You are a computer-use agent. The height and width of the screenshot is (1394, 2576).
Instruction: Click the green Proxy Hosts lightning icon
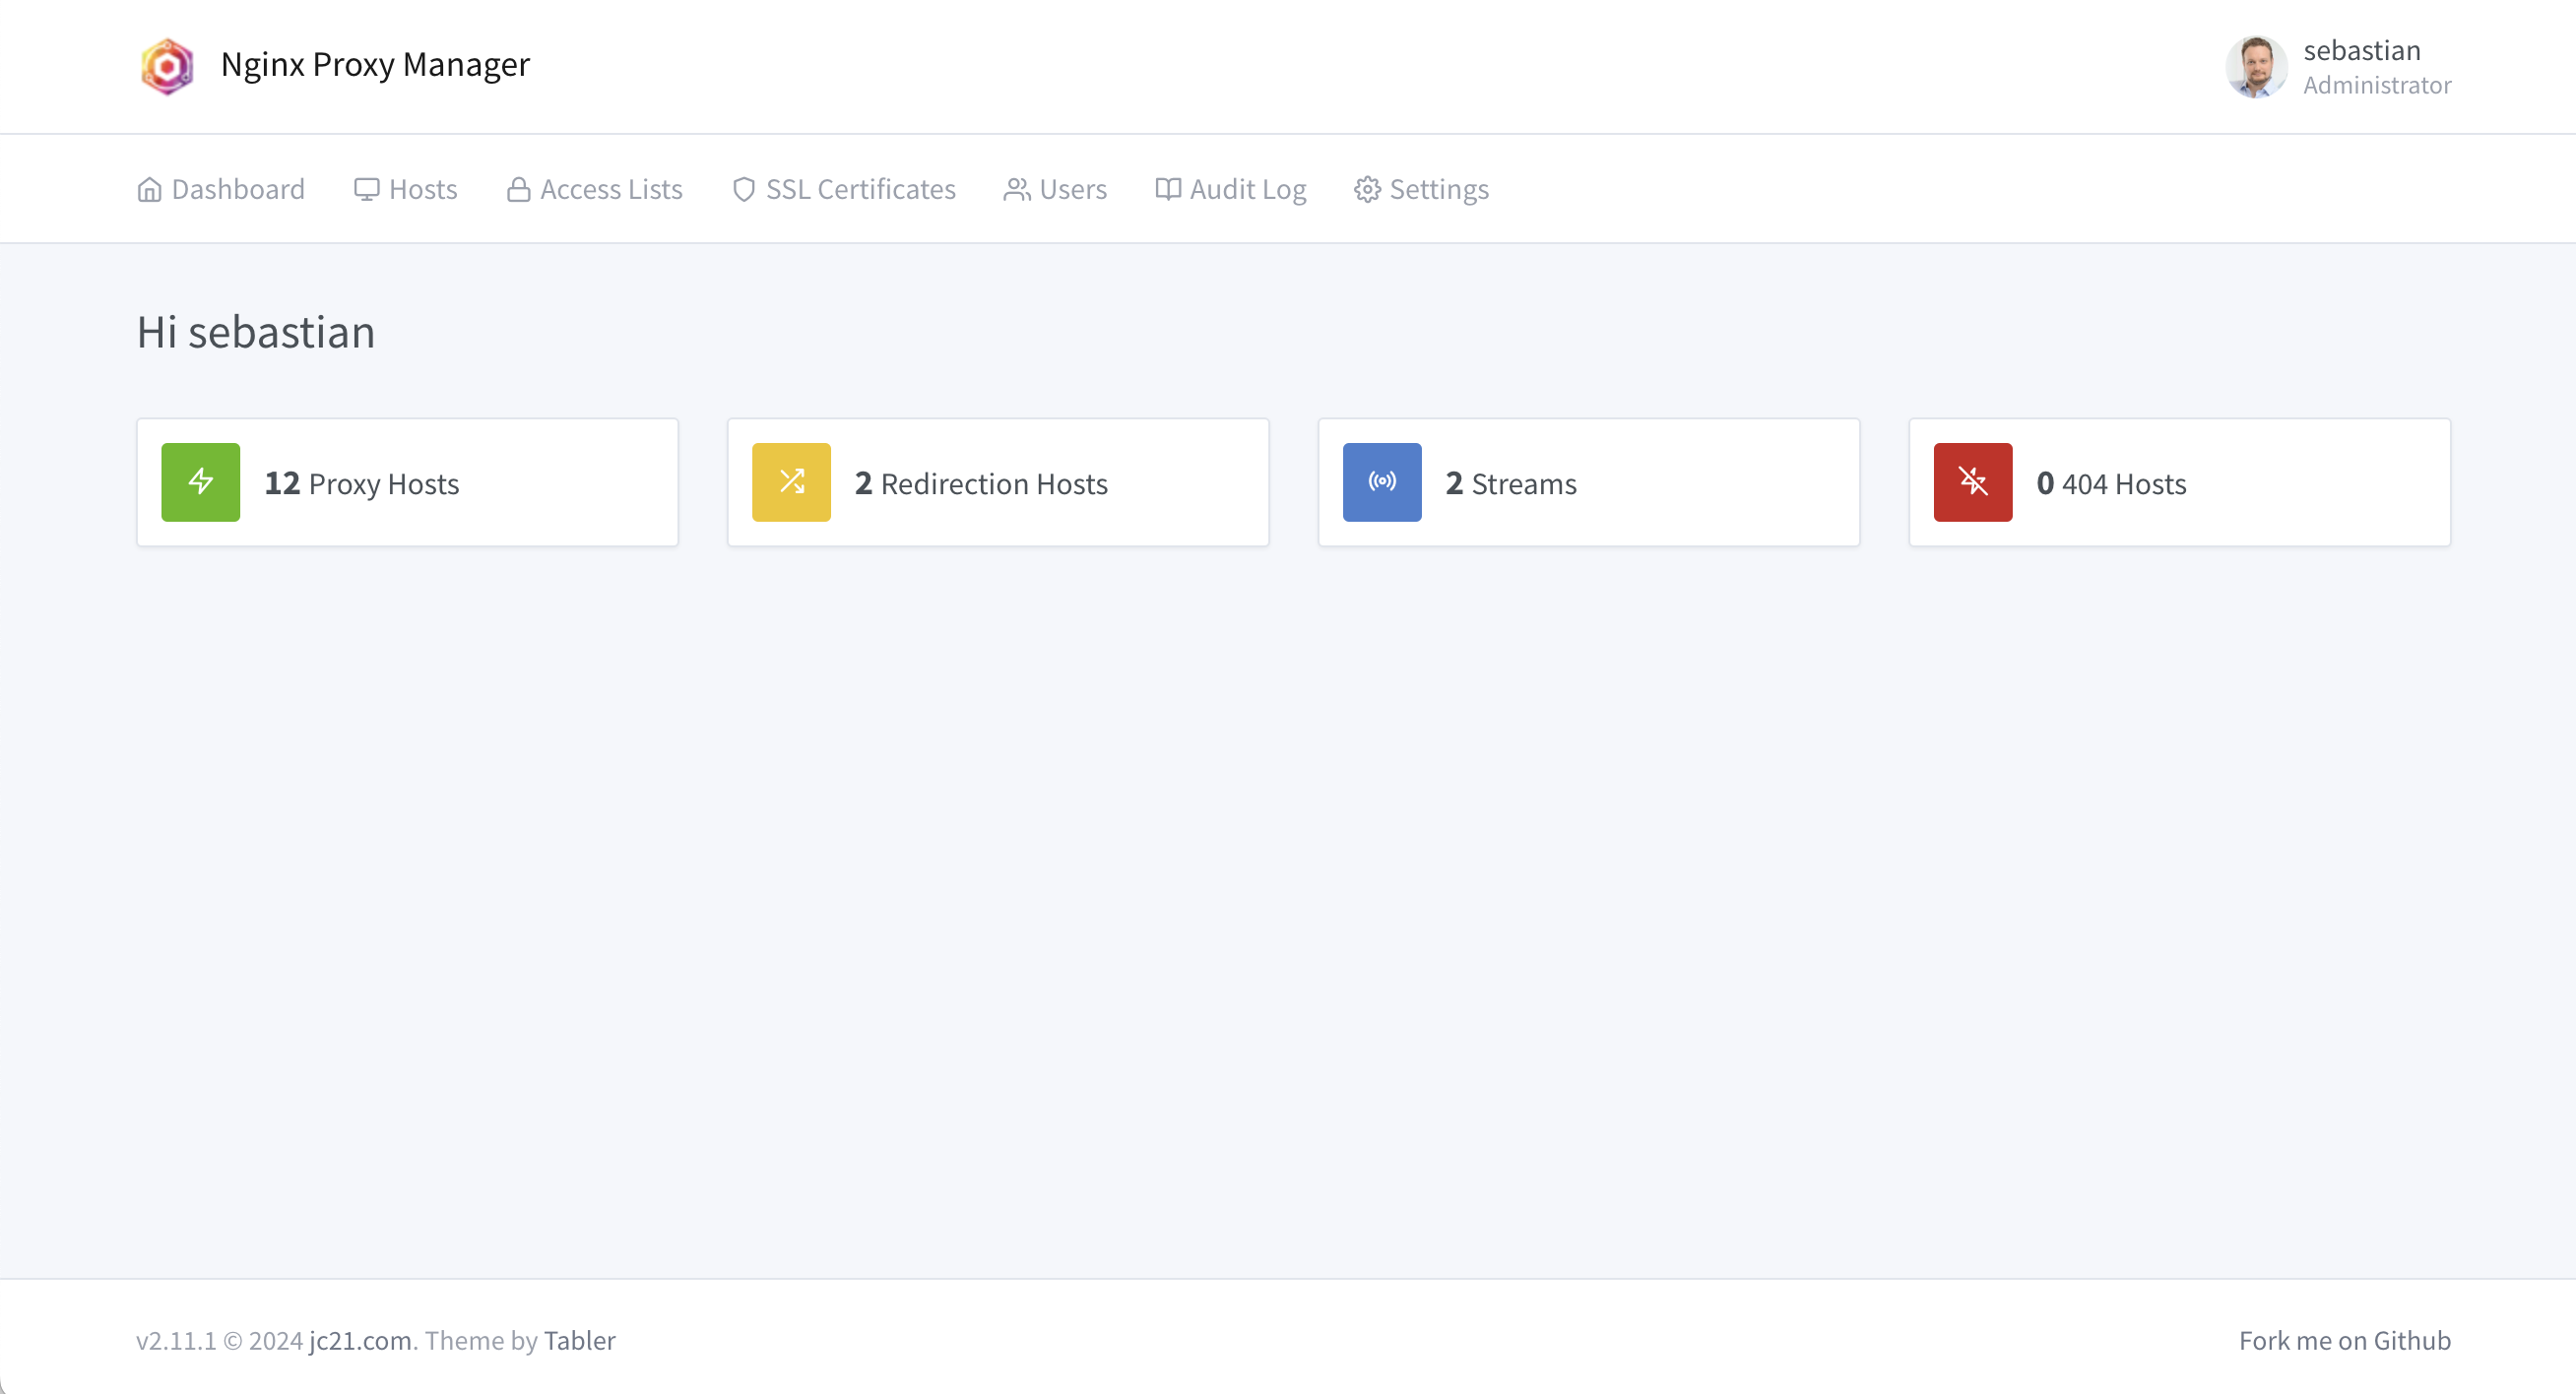(201, 482)
